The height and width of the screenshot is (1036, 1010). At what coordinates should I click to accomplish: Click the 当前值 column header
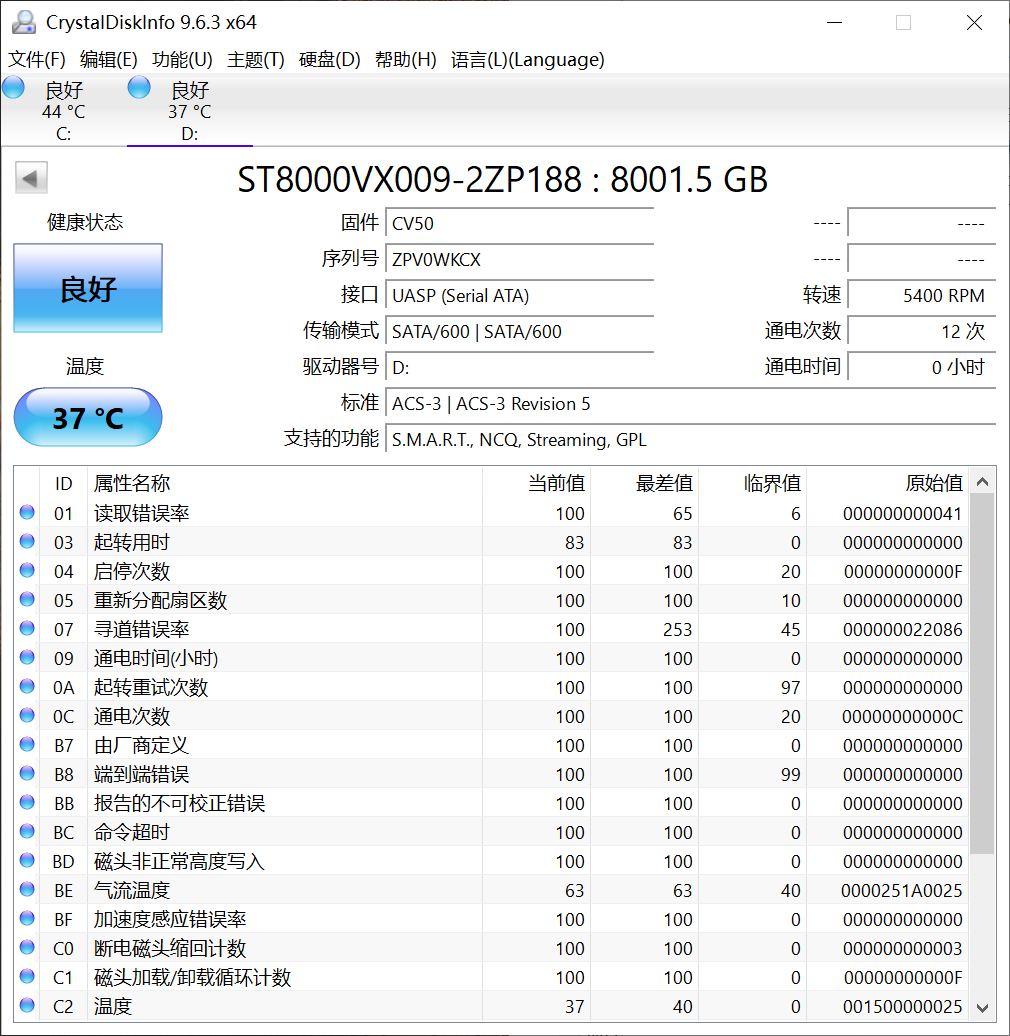536,483
